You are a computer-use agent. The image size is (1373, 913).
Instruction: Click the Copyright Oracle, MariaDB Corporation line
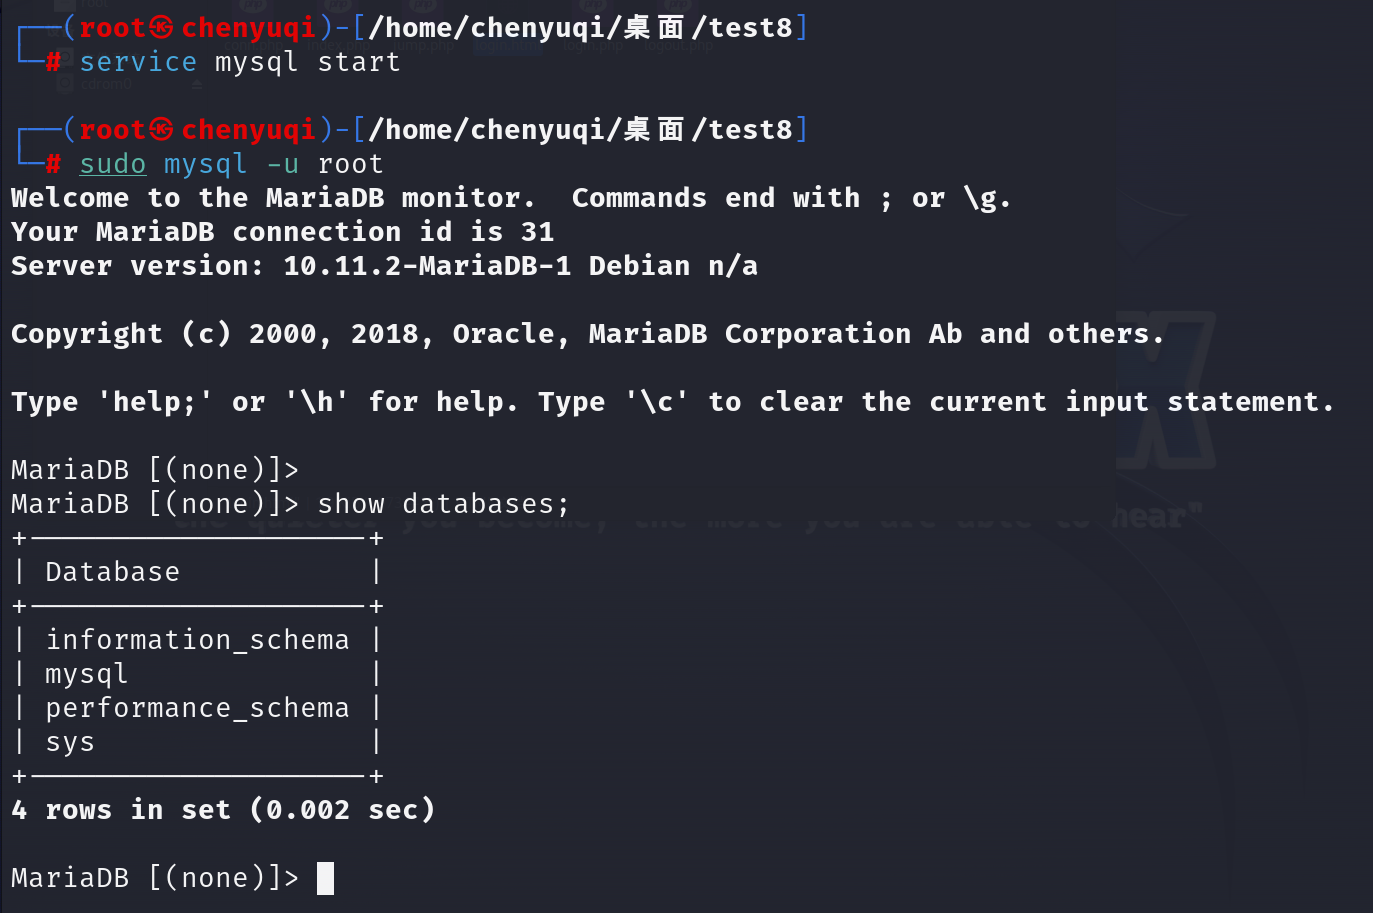(587, 334)
